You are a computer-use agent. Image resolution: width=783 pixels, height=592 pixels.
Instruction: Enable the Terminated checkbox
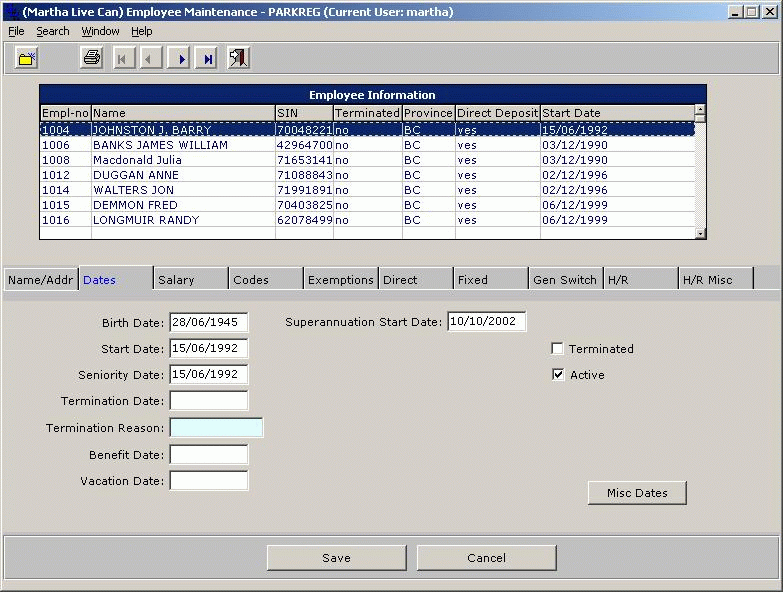tap(558, 349)
